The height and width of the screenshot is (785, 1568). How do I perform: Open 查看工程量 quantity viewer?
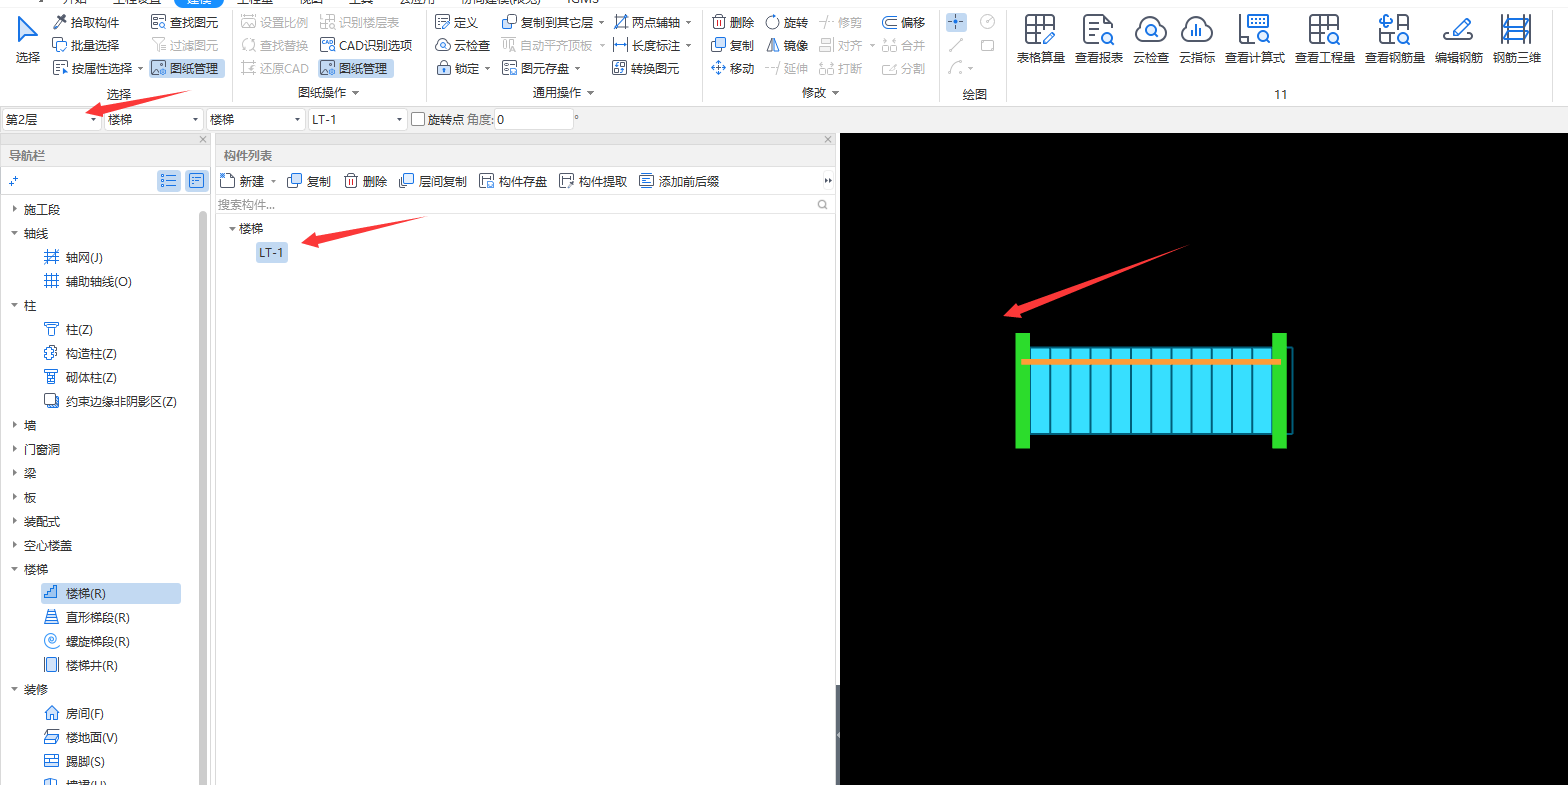[1325, 40]
